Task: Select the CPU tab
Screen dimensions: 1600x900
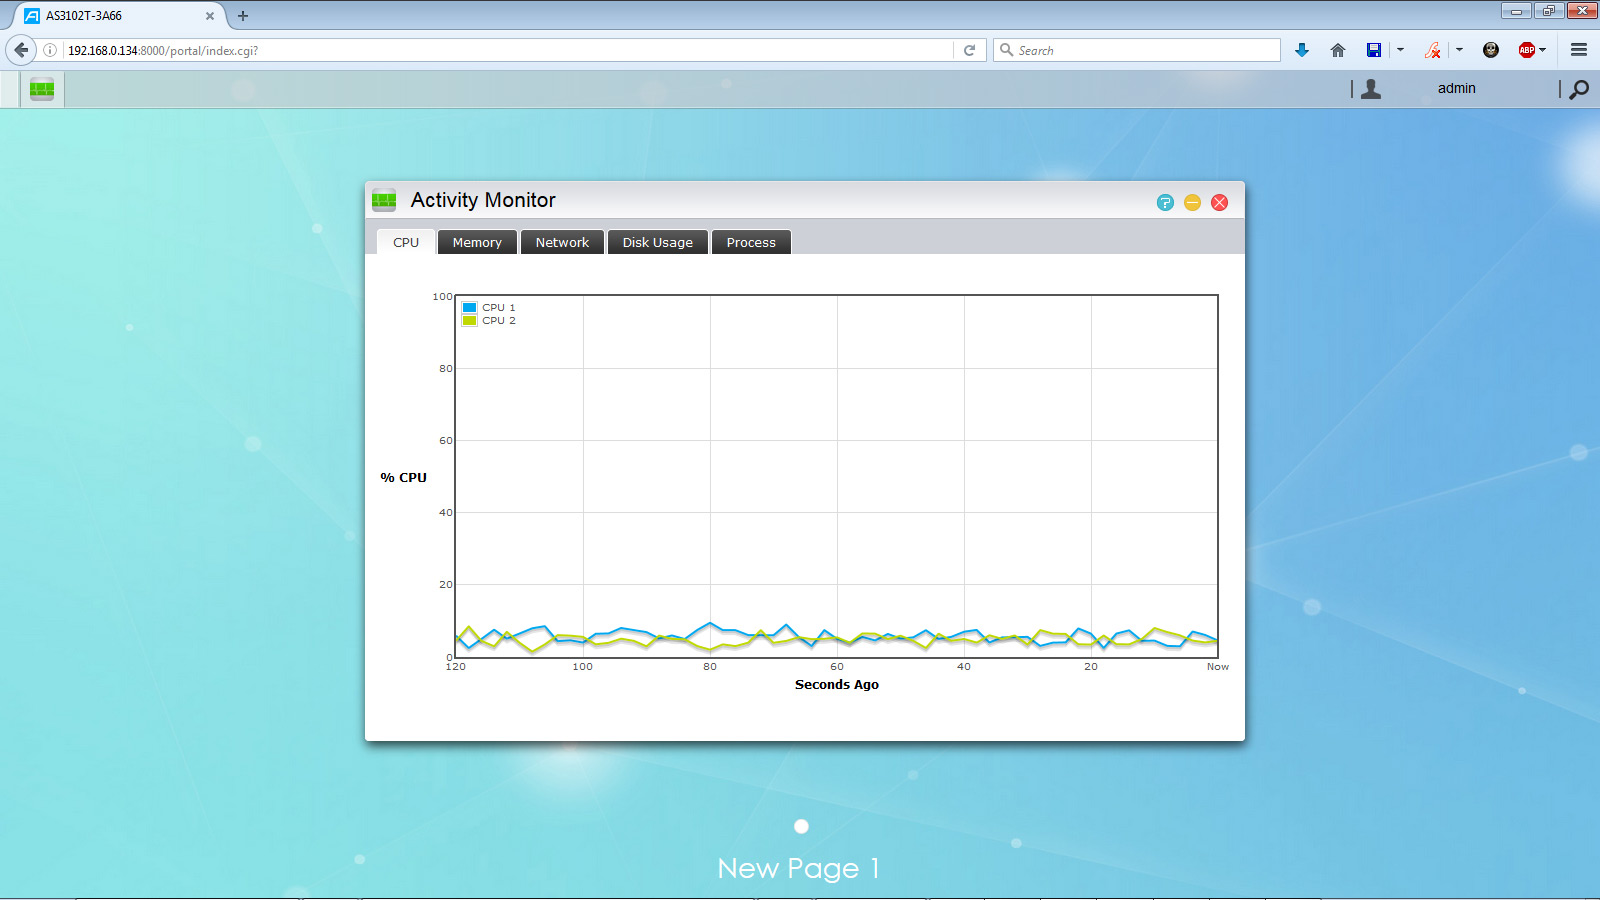Action: click(x=406, y=242)
